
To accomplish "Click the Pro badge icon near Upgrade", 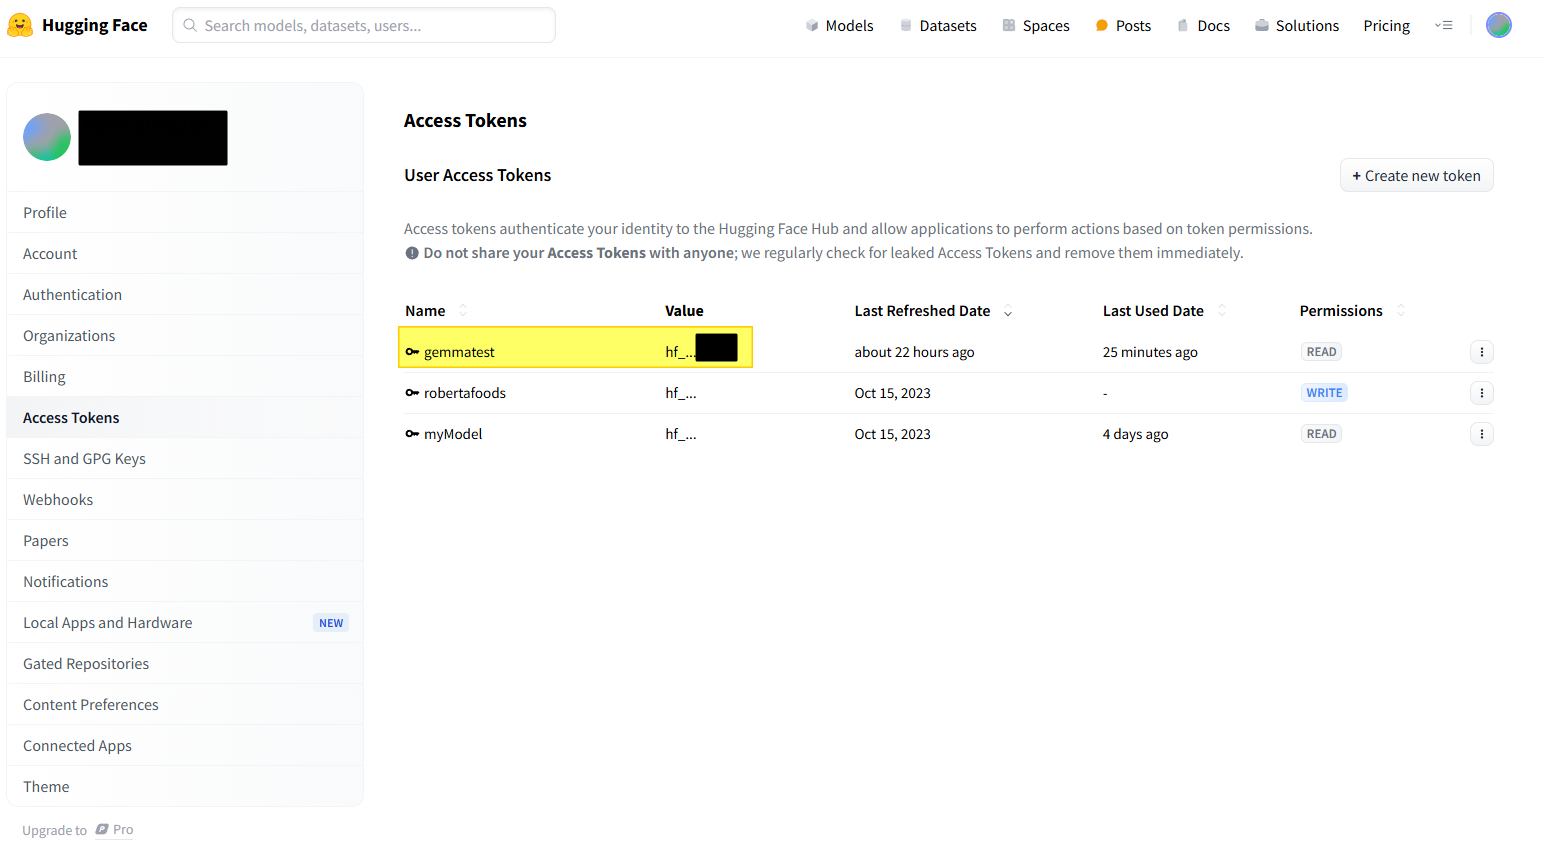I will tap(102, 830).
